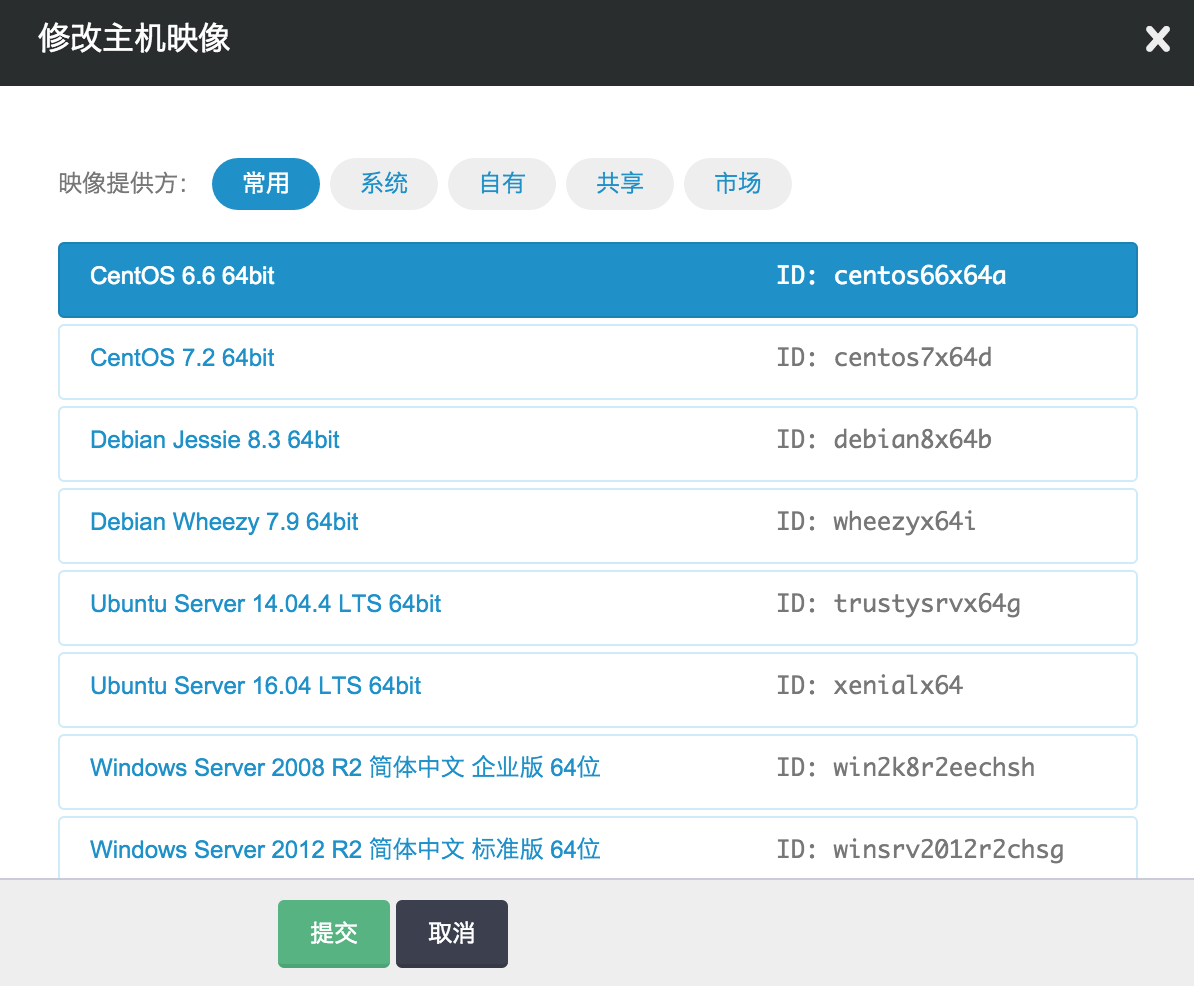Open the 市场 provider tab

click(x=738, y=184)
